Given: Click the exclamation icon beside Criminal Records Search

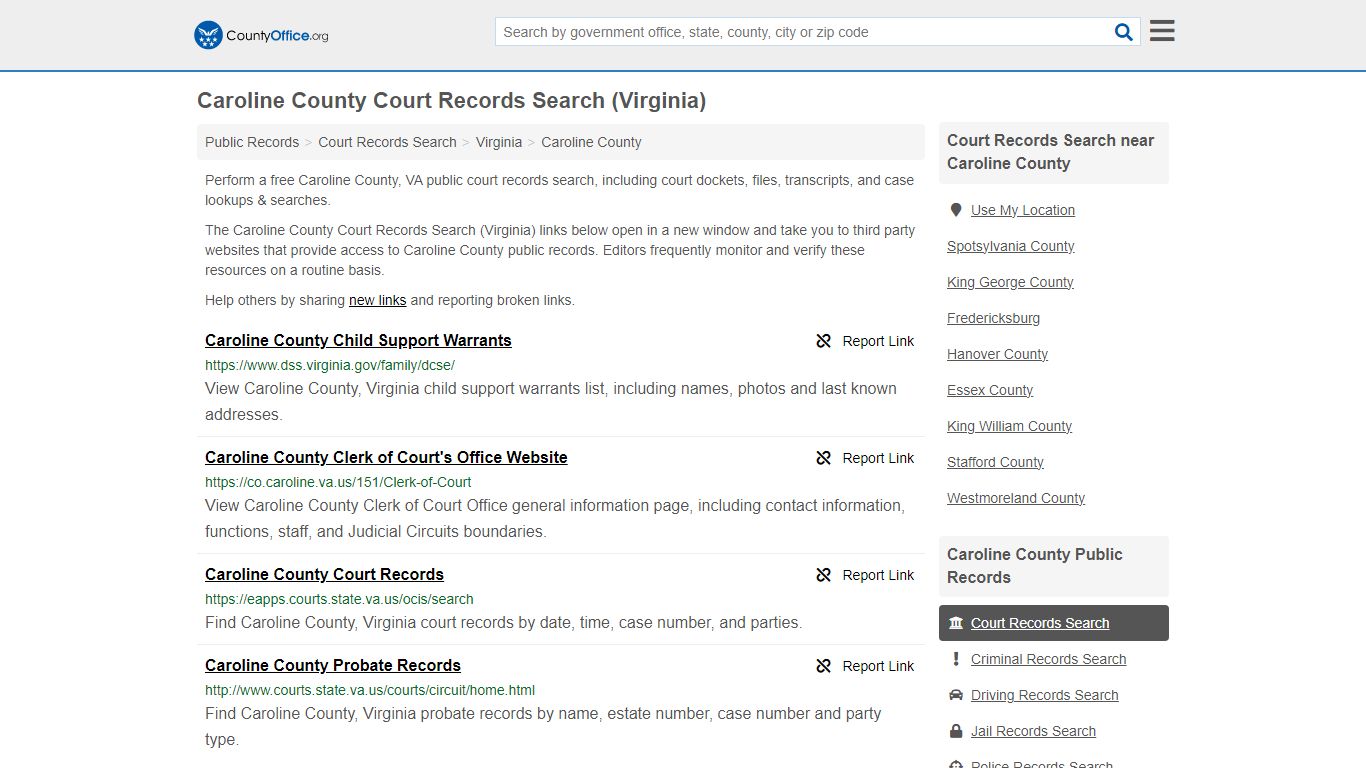Looking at the screenshot, I should tap(956, 659).
